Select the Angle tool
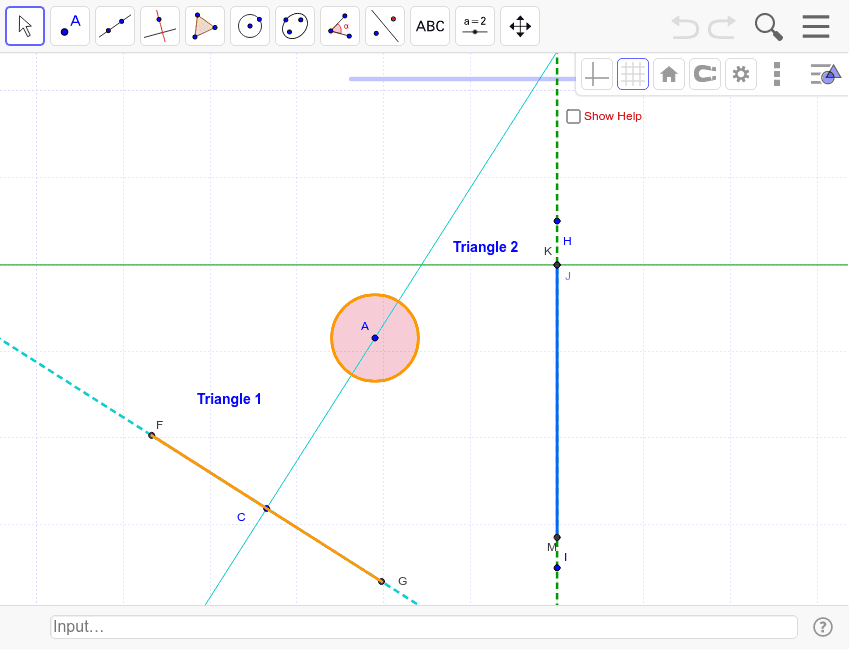 click(x=340, y=26)
